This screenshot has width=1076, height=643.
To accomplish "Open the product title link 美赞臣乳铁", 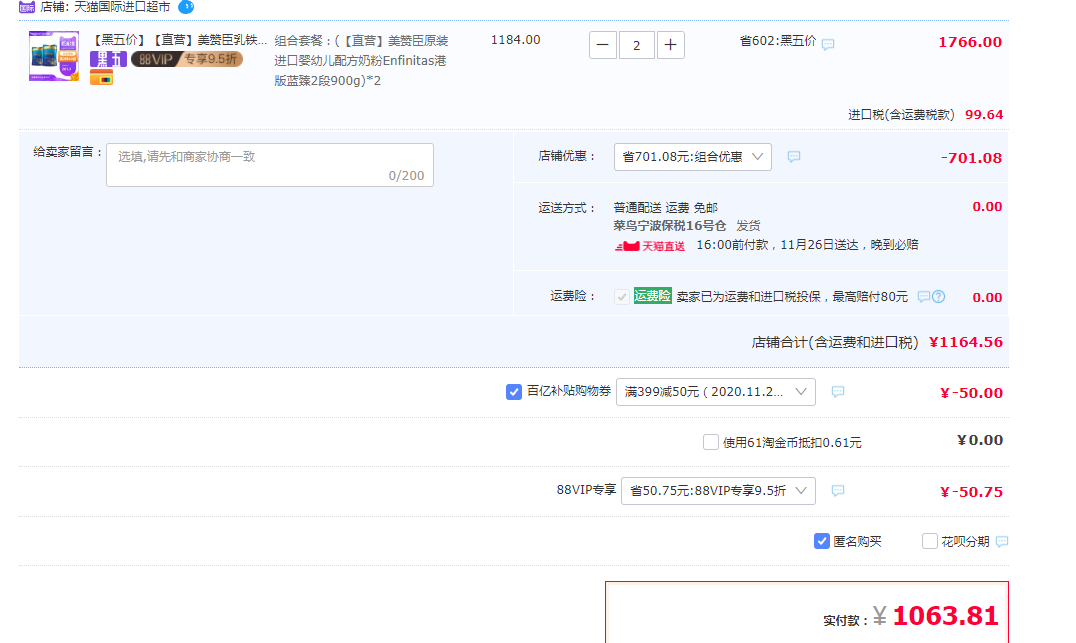I will (179, 40).
